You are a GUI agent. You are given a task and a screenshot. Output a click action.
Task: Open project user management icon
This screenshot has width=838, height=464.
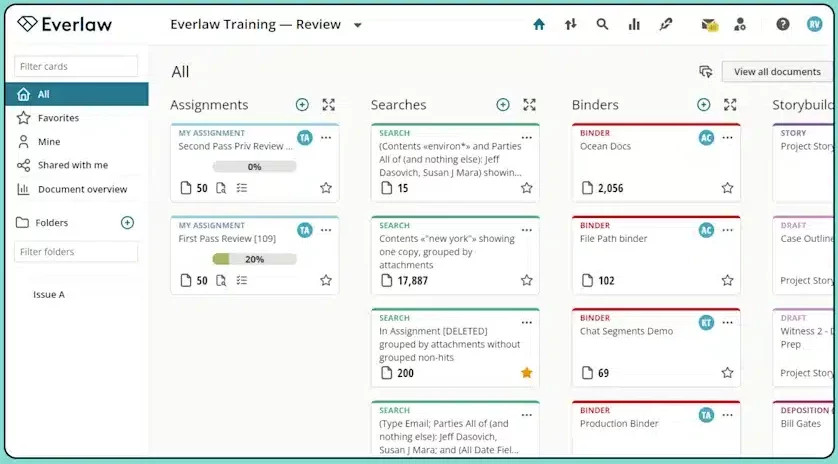[x=740, y=25]
